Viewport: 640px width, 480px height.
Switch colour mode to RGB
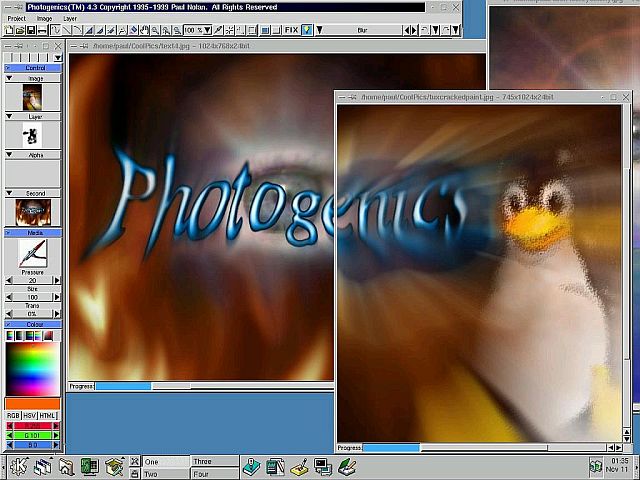13,415
